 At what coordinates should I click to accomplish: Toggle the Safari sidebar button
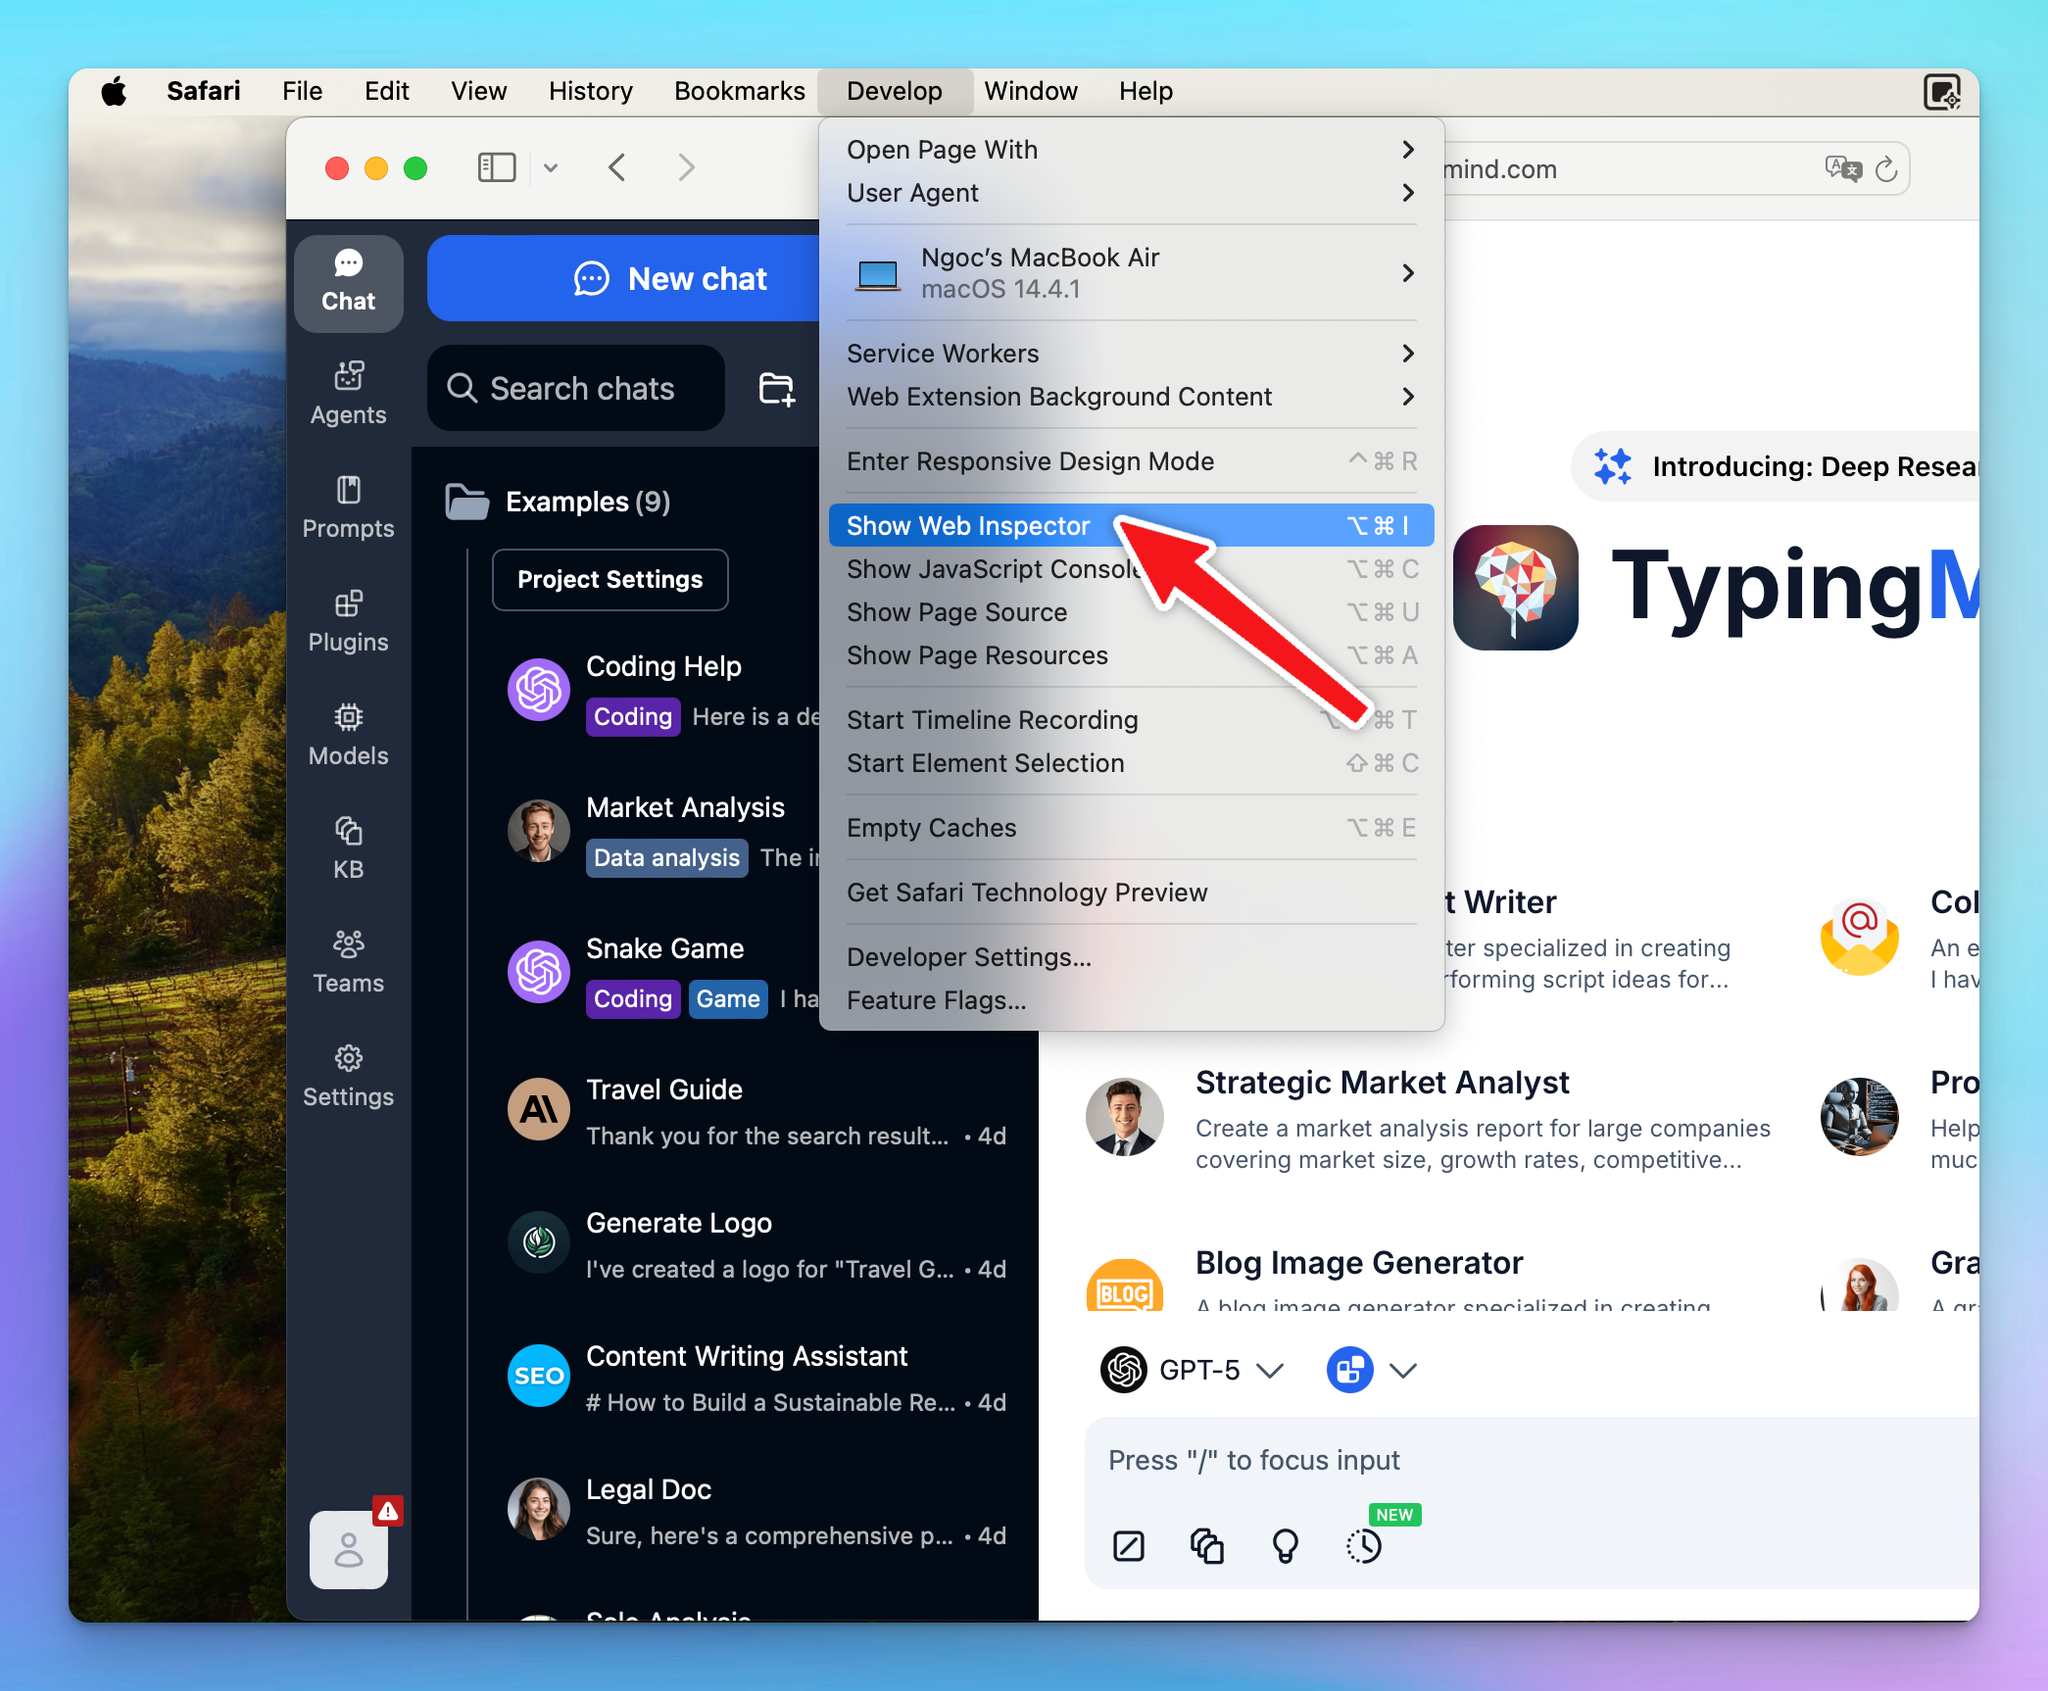(497, 167)
